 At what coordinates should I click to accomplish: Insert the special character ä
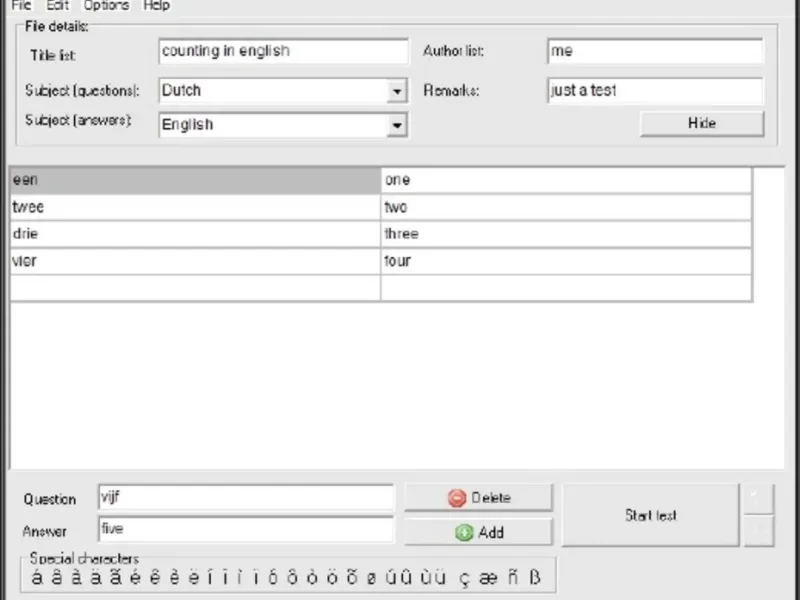click(x=96, y=577)
